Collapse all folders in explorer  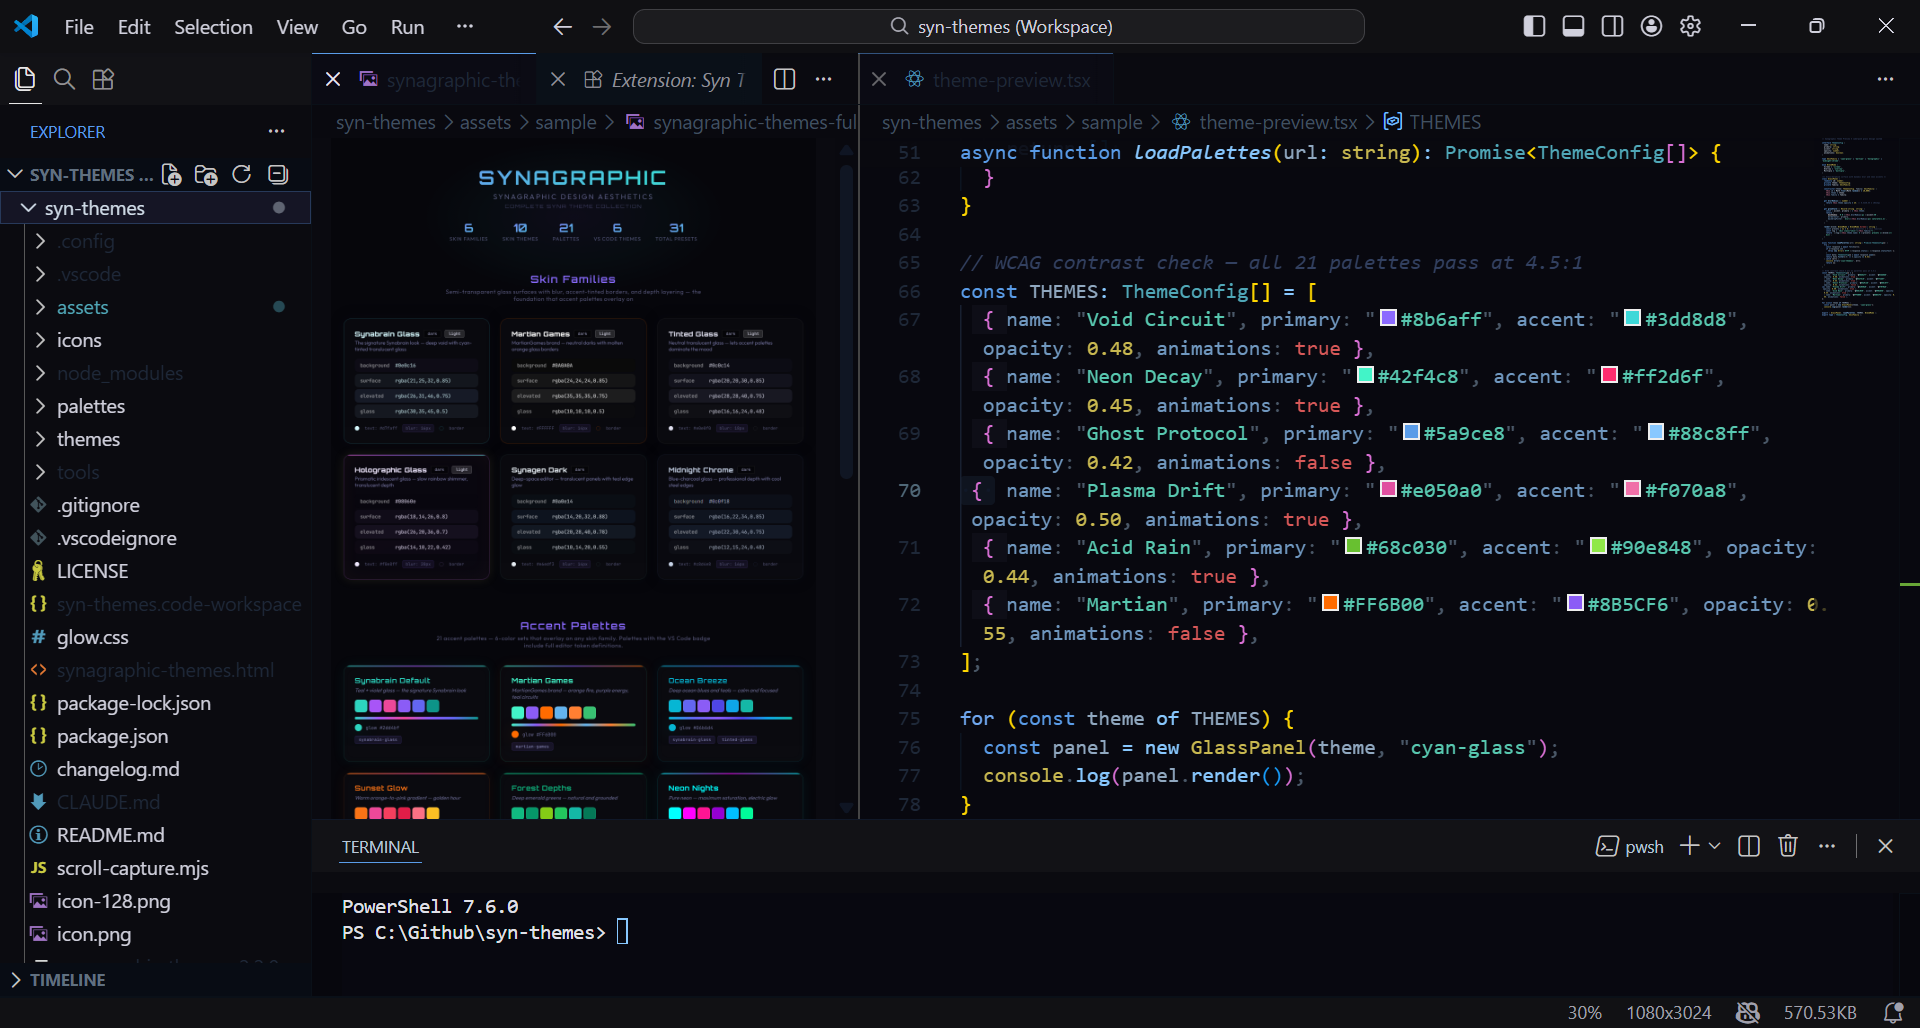278,175
